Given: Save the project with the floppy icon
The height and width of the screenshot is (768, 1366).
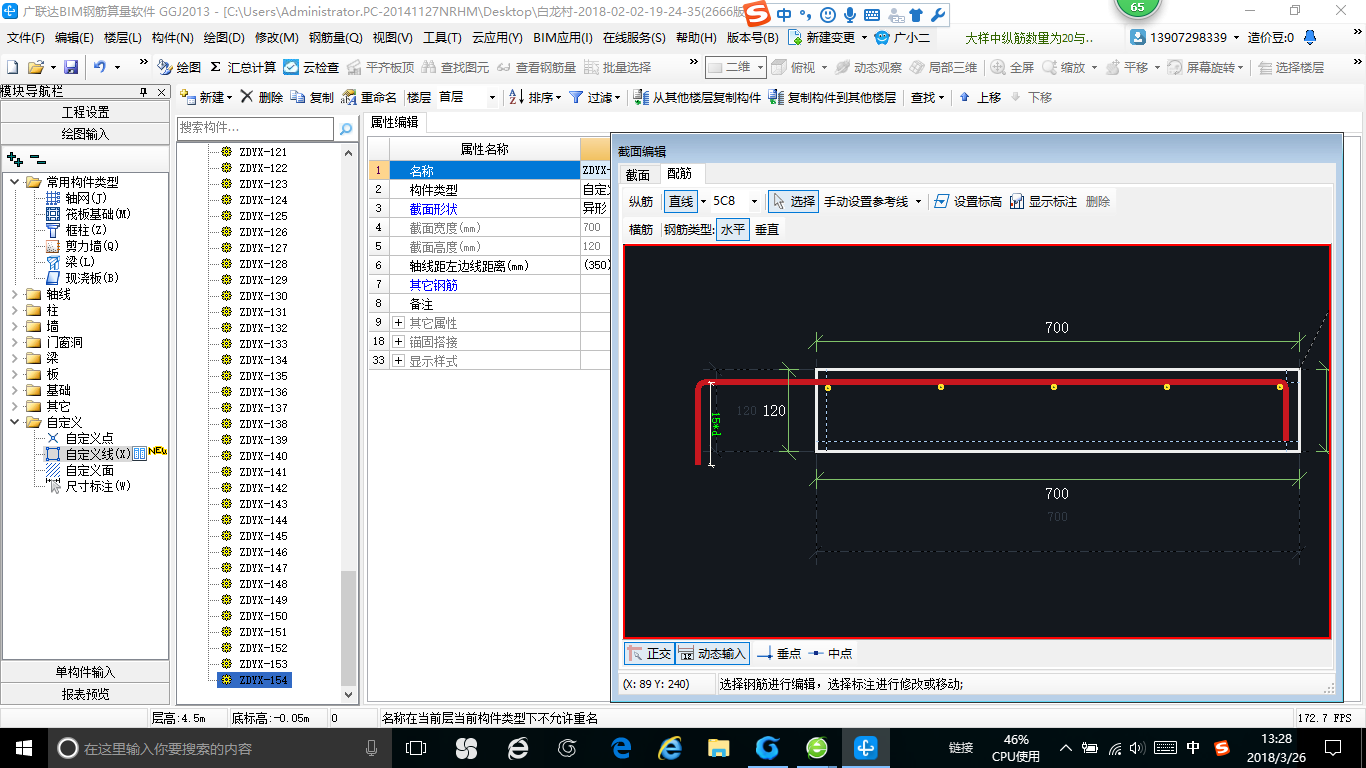Looking at the screenshot, I should [71, 67].
